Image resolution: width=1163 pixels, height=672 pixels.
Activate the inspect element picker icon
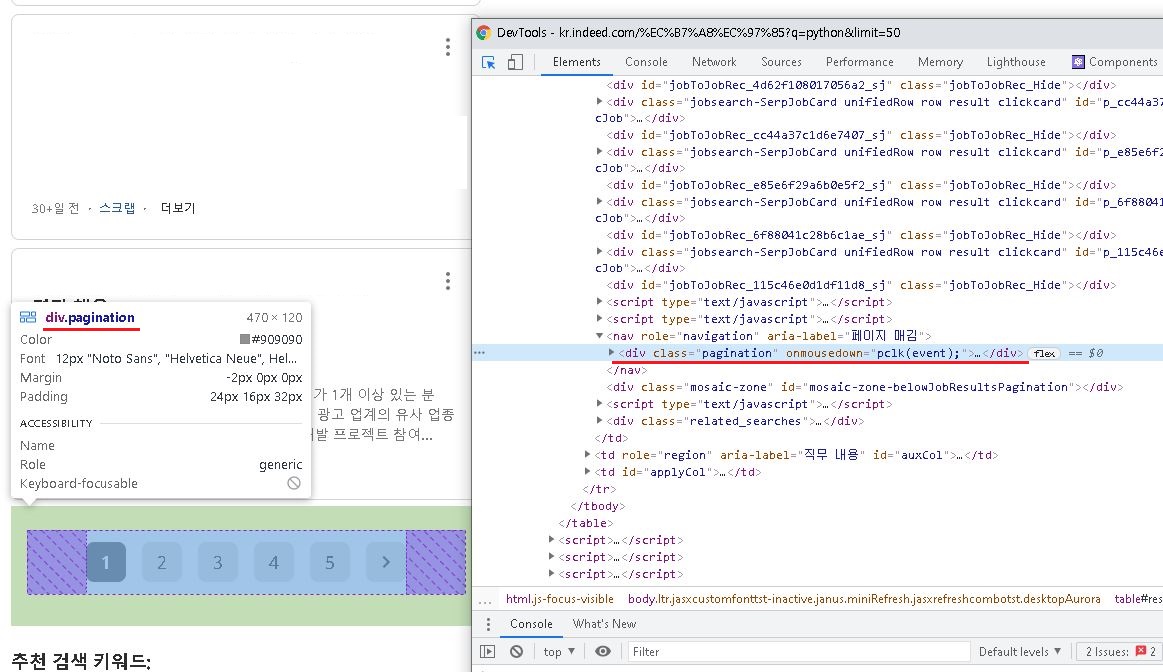[488, 62]
